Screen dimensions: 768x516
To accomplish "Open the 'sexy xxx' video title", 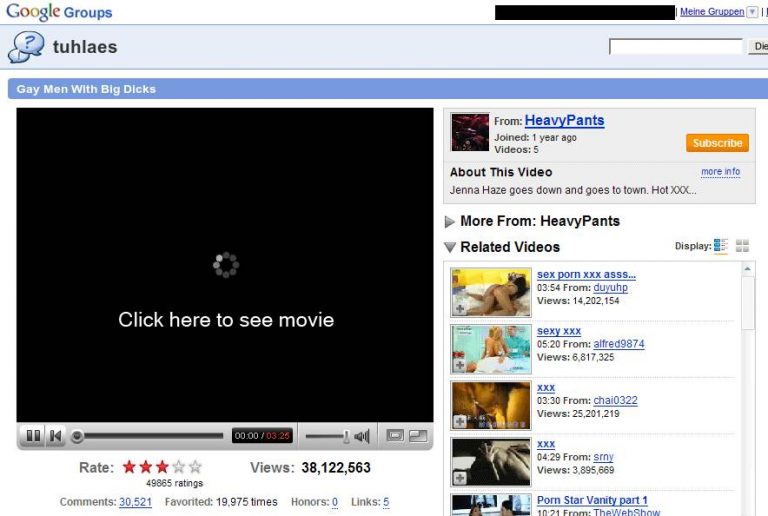I will 559,331.
